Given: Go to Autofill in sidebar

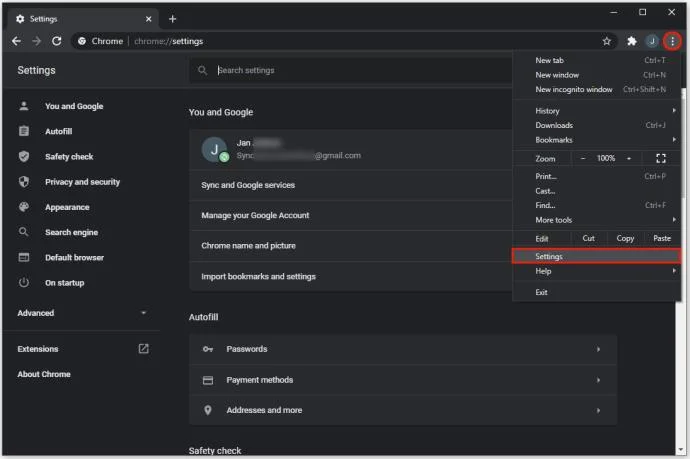Looking at the screenshot, I should pyautogui.click(x=59, y=131).
